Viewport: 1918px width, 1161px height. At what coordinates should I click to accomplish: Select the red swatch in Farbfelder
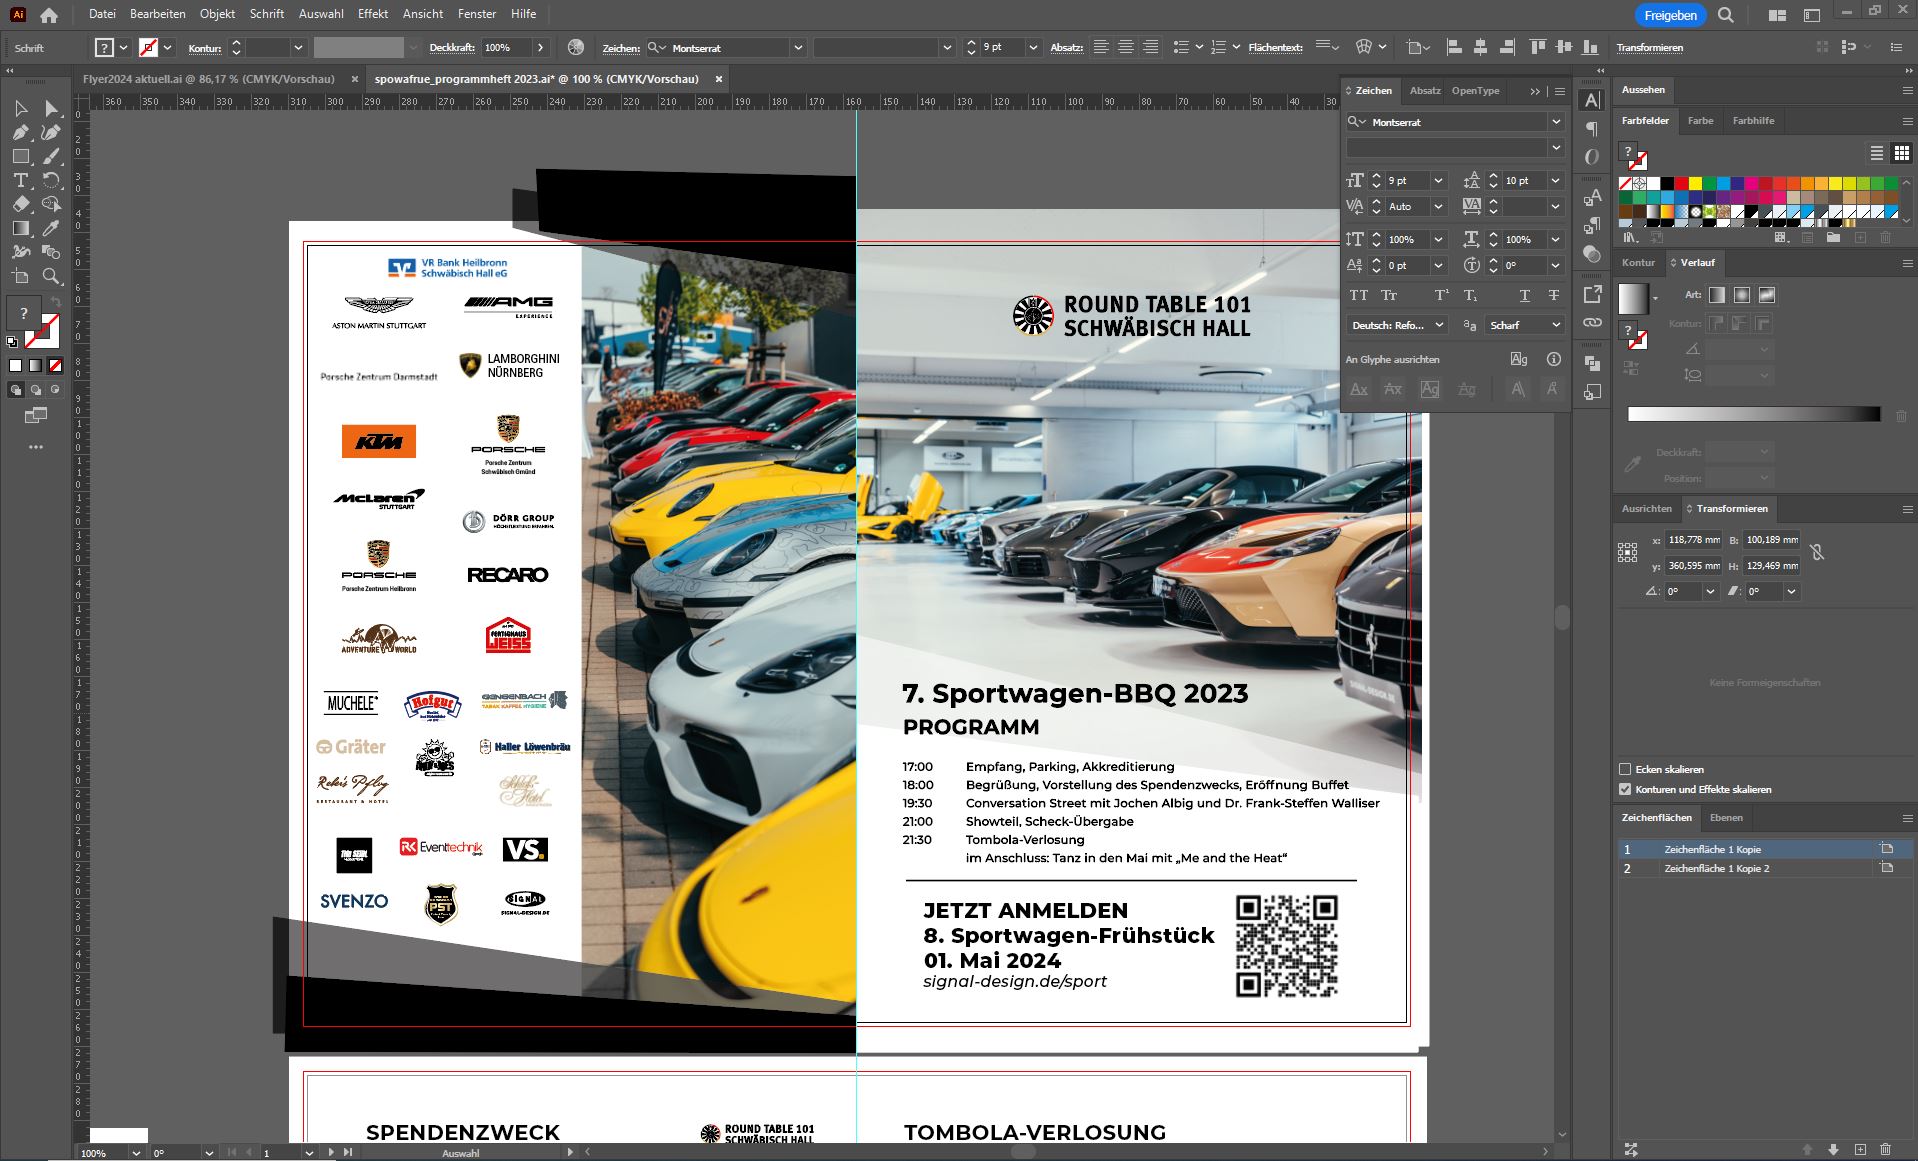click(x=1681, y=184)
